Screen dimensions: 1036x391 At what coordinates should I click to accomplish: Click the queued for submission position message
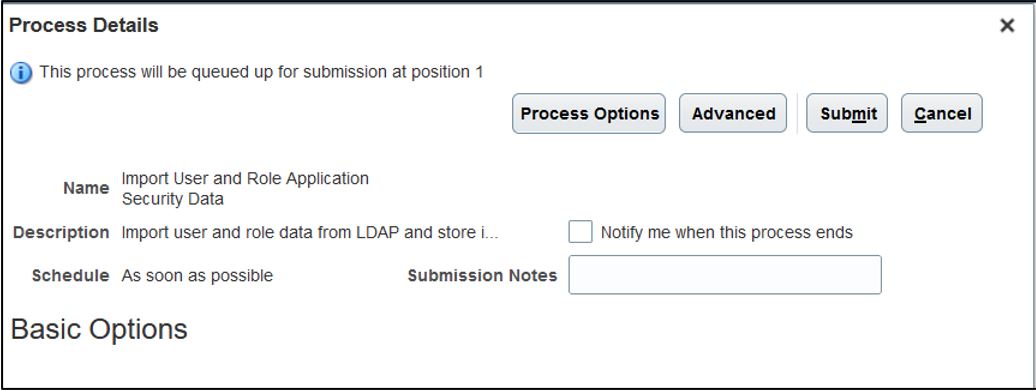(x=261, y=72)
